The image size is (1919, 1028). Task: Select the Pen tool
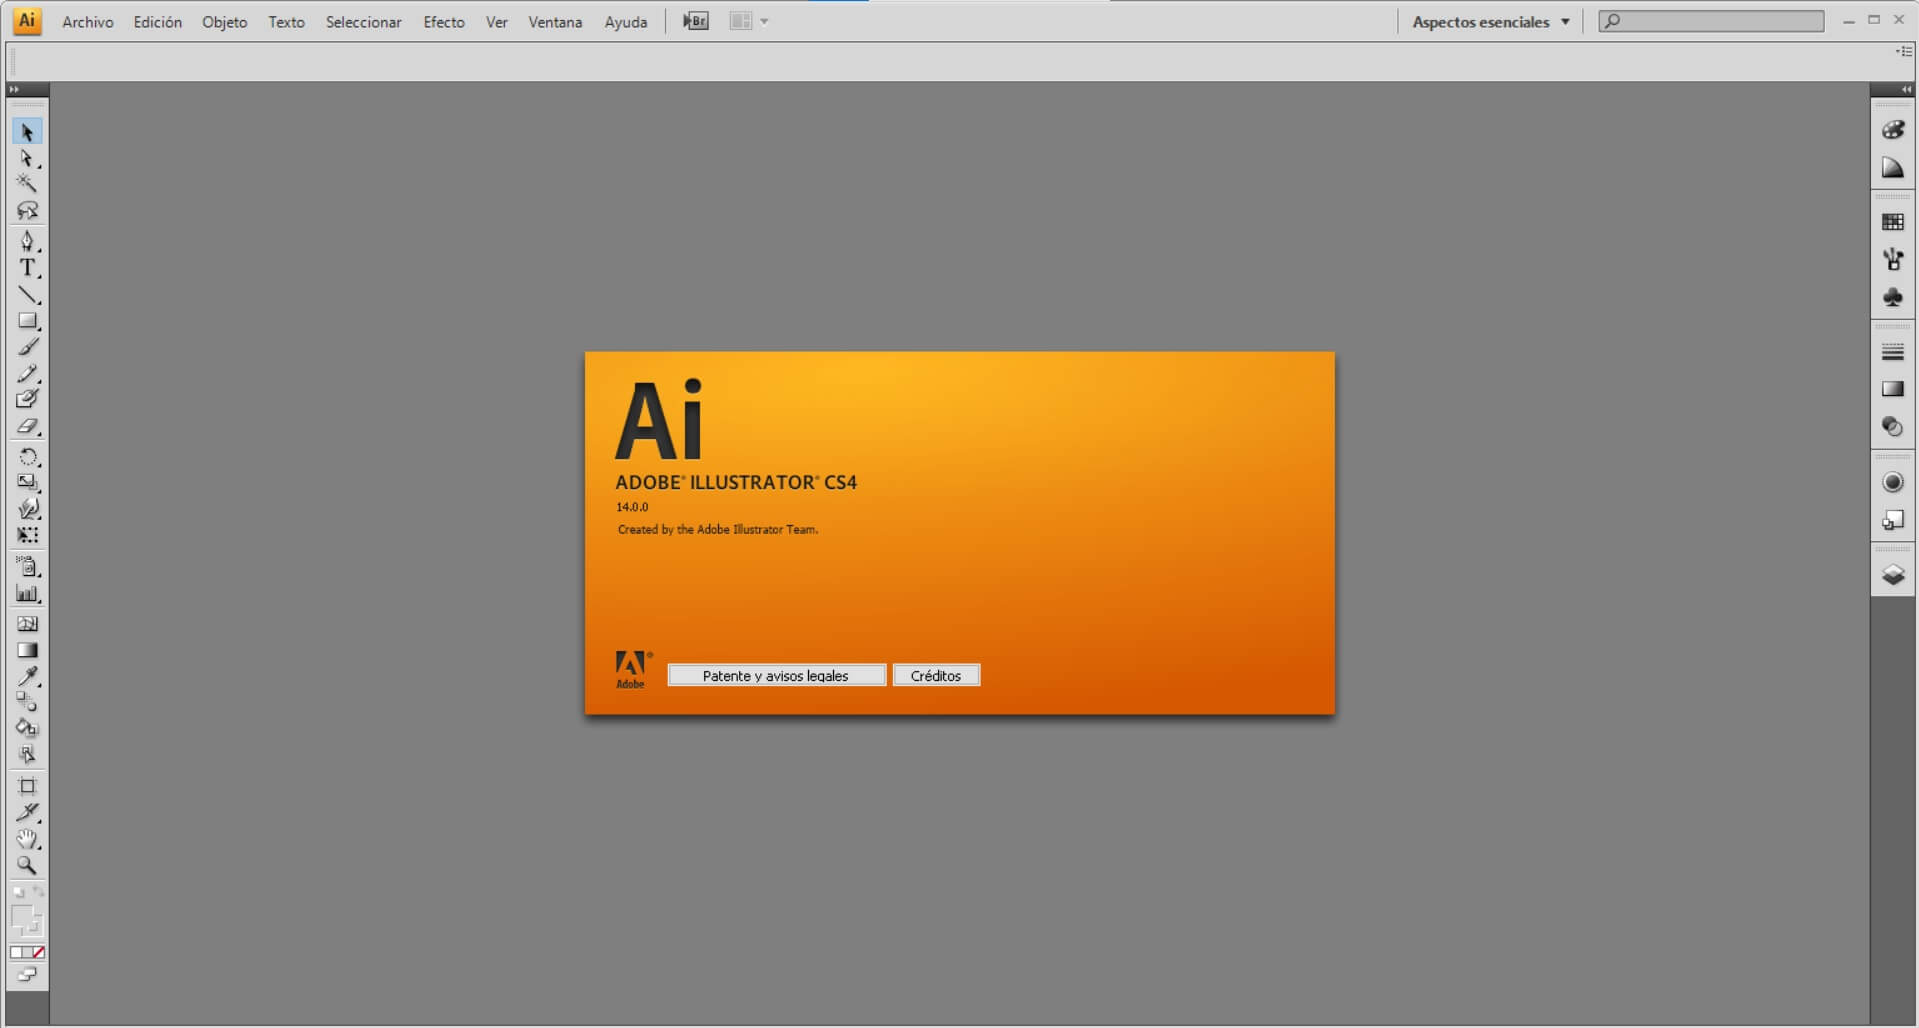pyautogui.click(x=27, y=241)
